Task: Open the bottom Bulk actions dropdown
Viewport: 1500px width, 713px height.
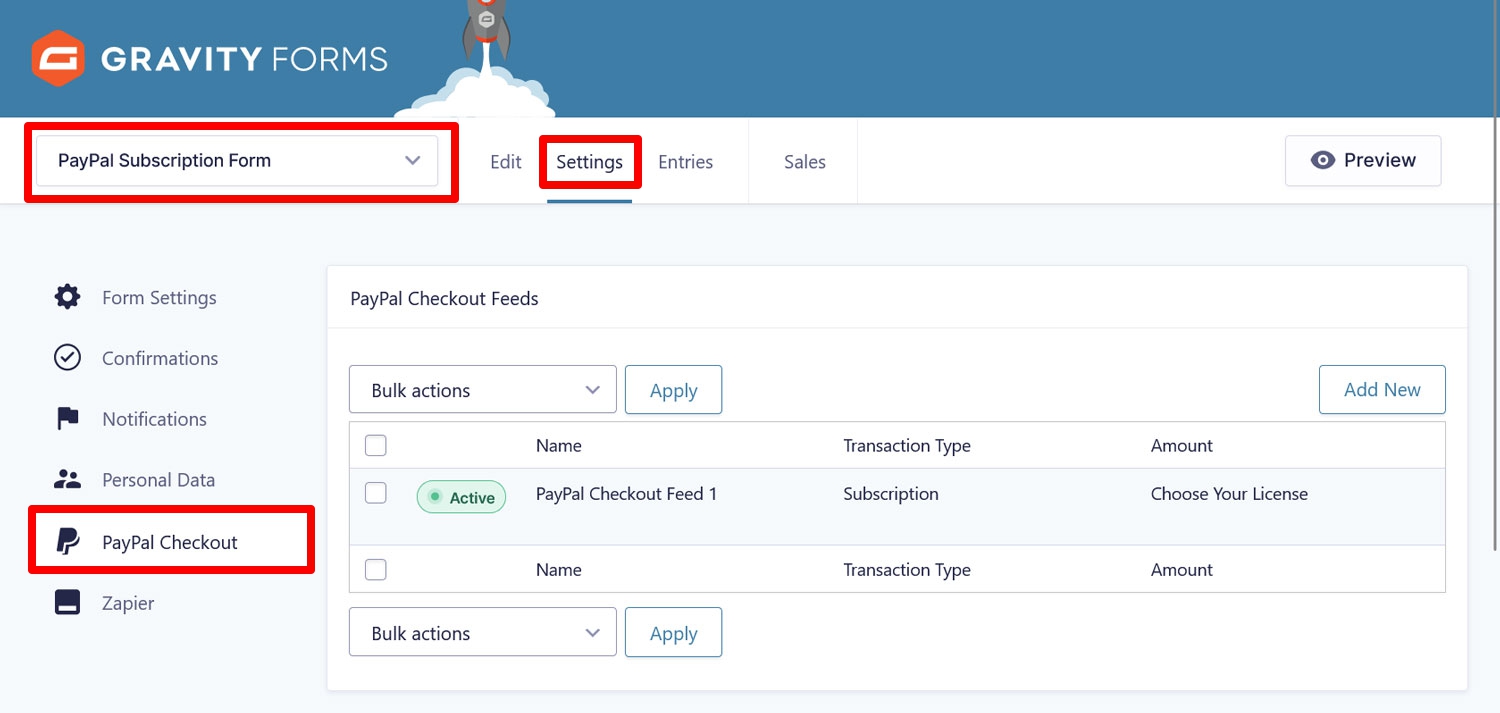Action: pos(483,633)
